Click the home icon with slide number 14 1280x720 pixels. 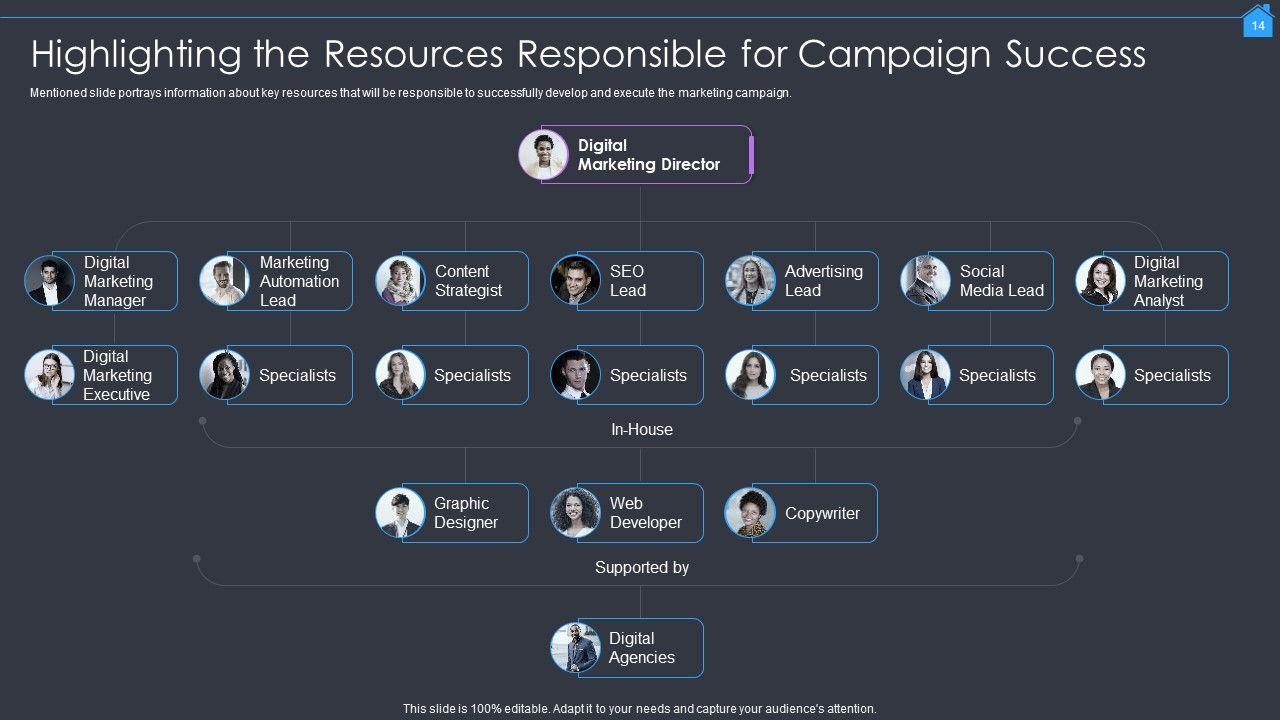(x=1258, y=22)
